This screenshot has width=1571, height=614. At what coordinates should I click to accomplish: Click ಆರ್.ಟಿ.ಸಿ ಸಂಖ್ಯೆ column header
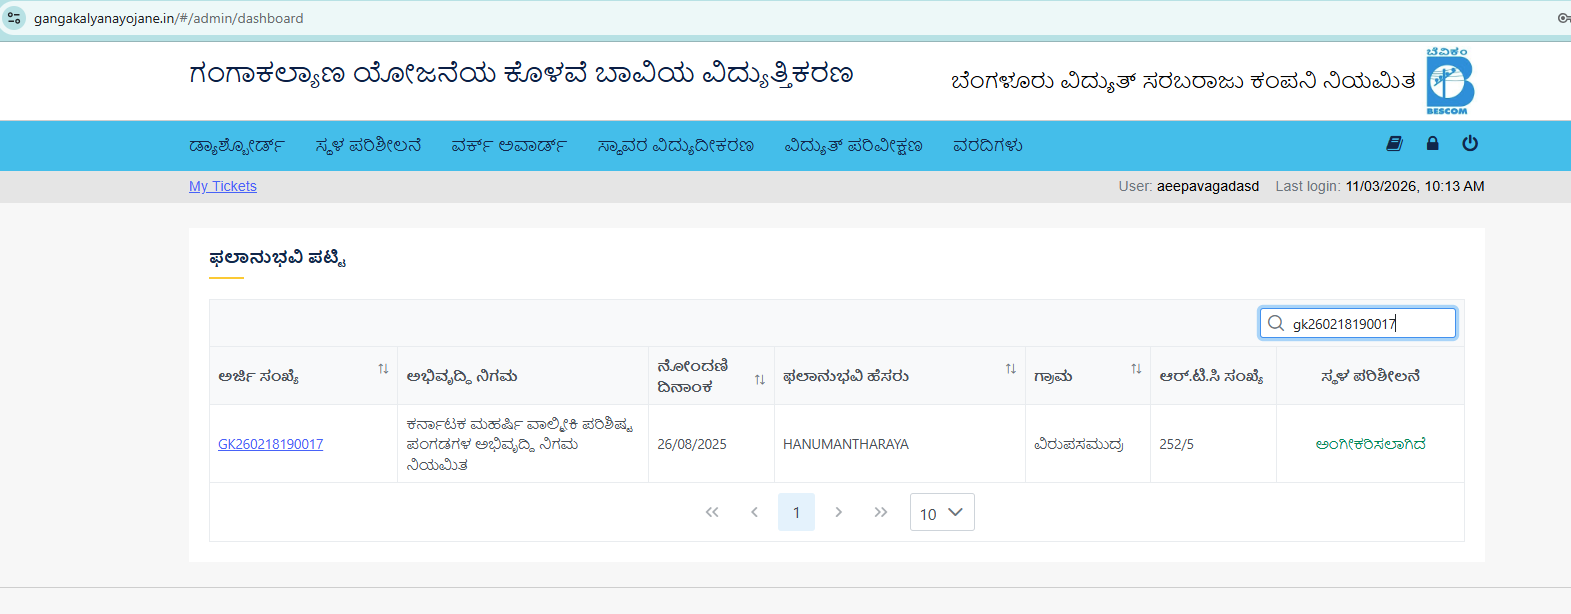[x=1211, y=377]
